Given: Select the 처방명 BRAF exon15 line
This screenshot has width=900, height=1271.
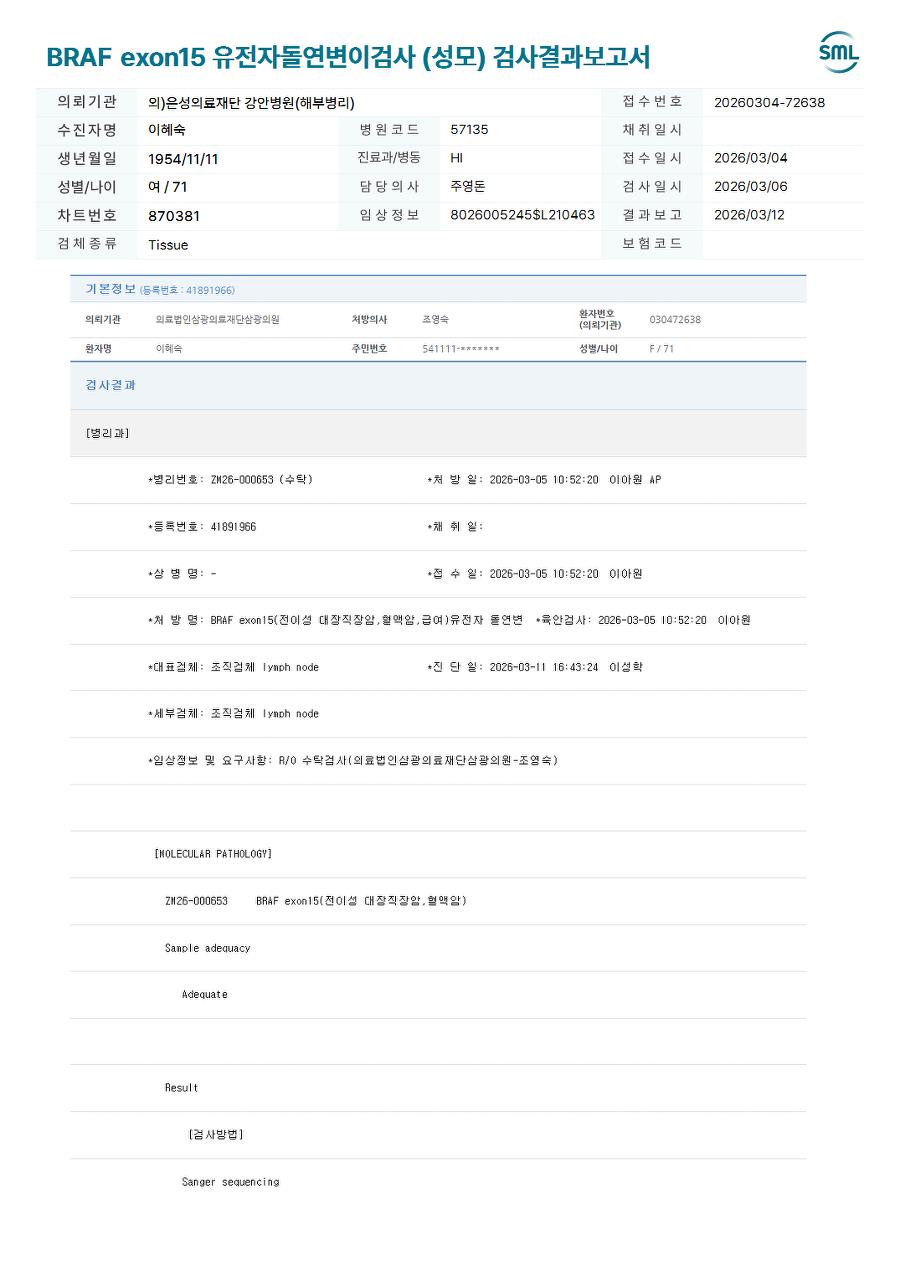Looking at the screenshot, I should click(x=335, y=620).
